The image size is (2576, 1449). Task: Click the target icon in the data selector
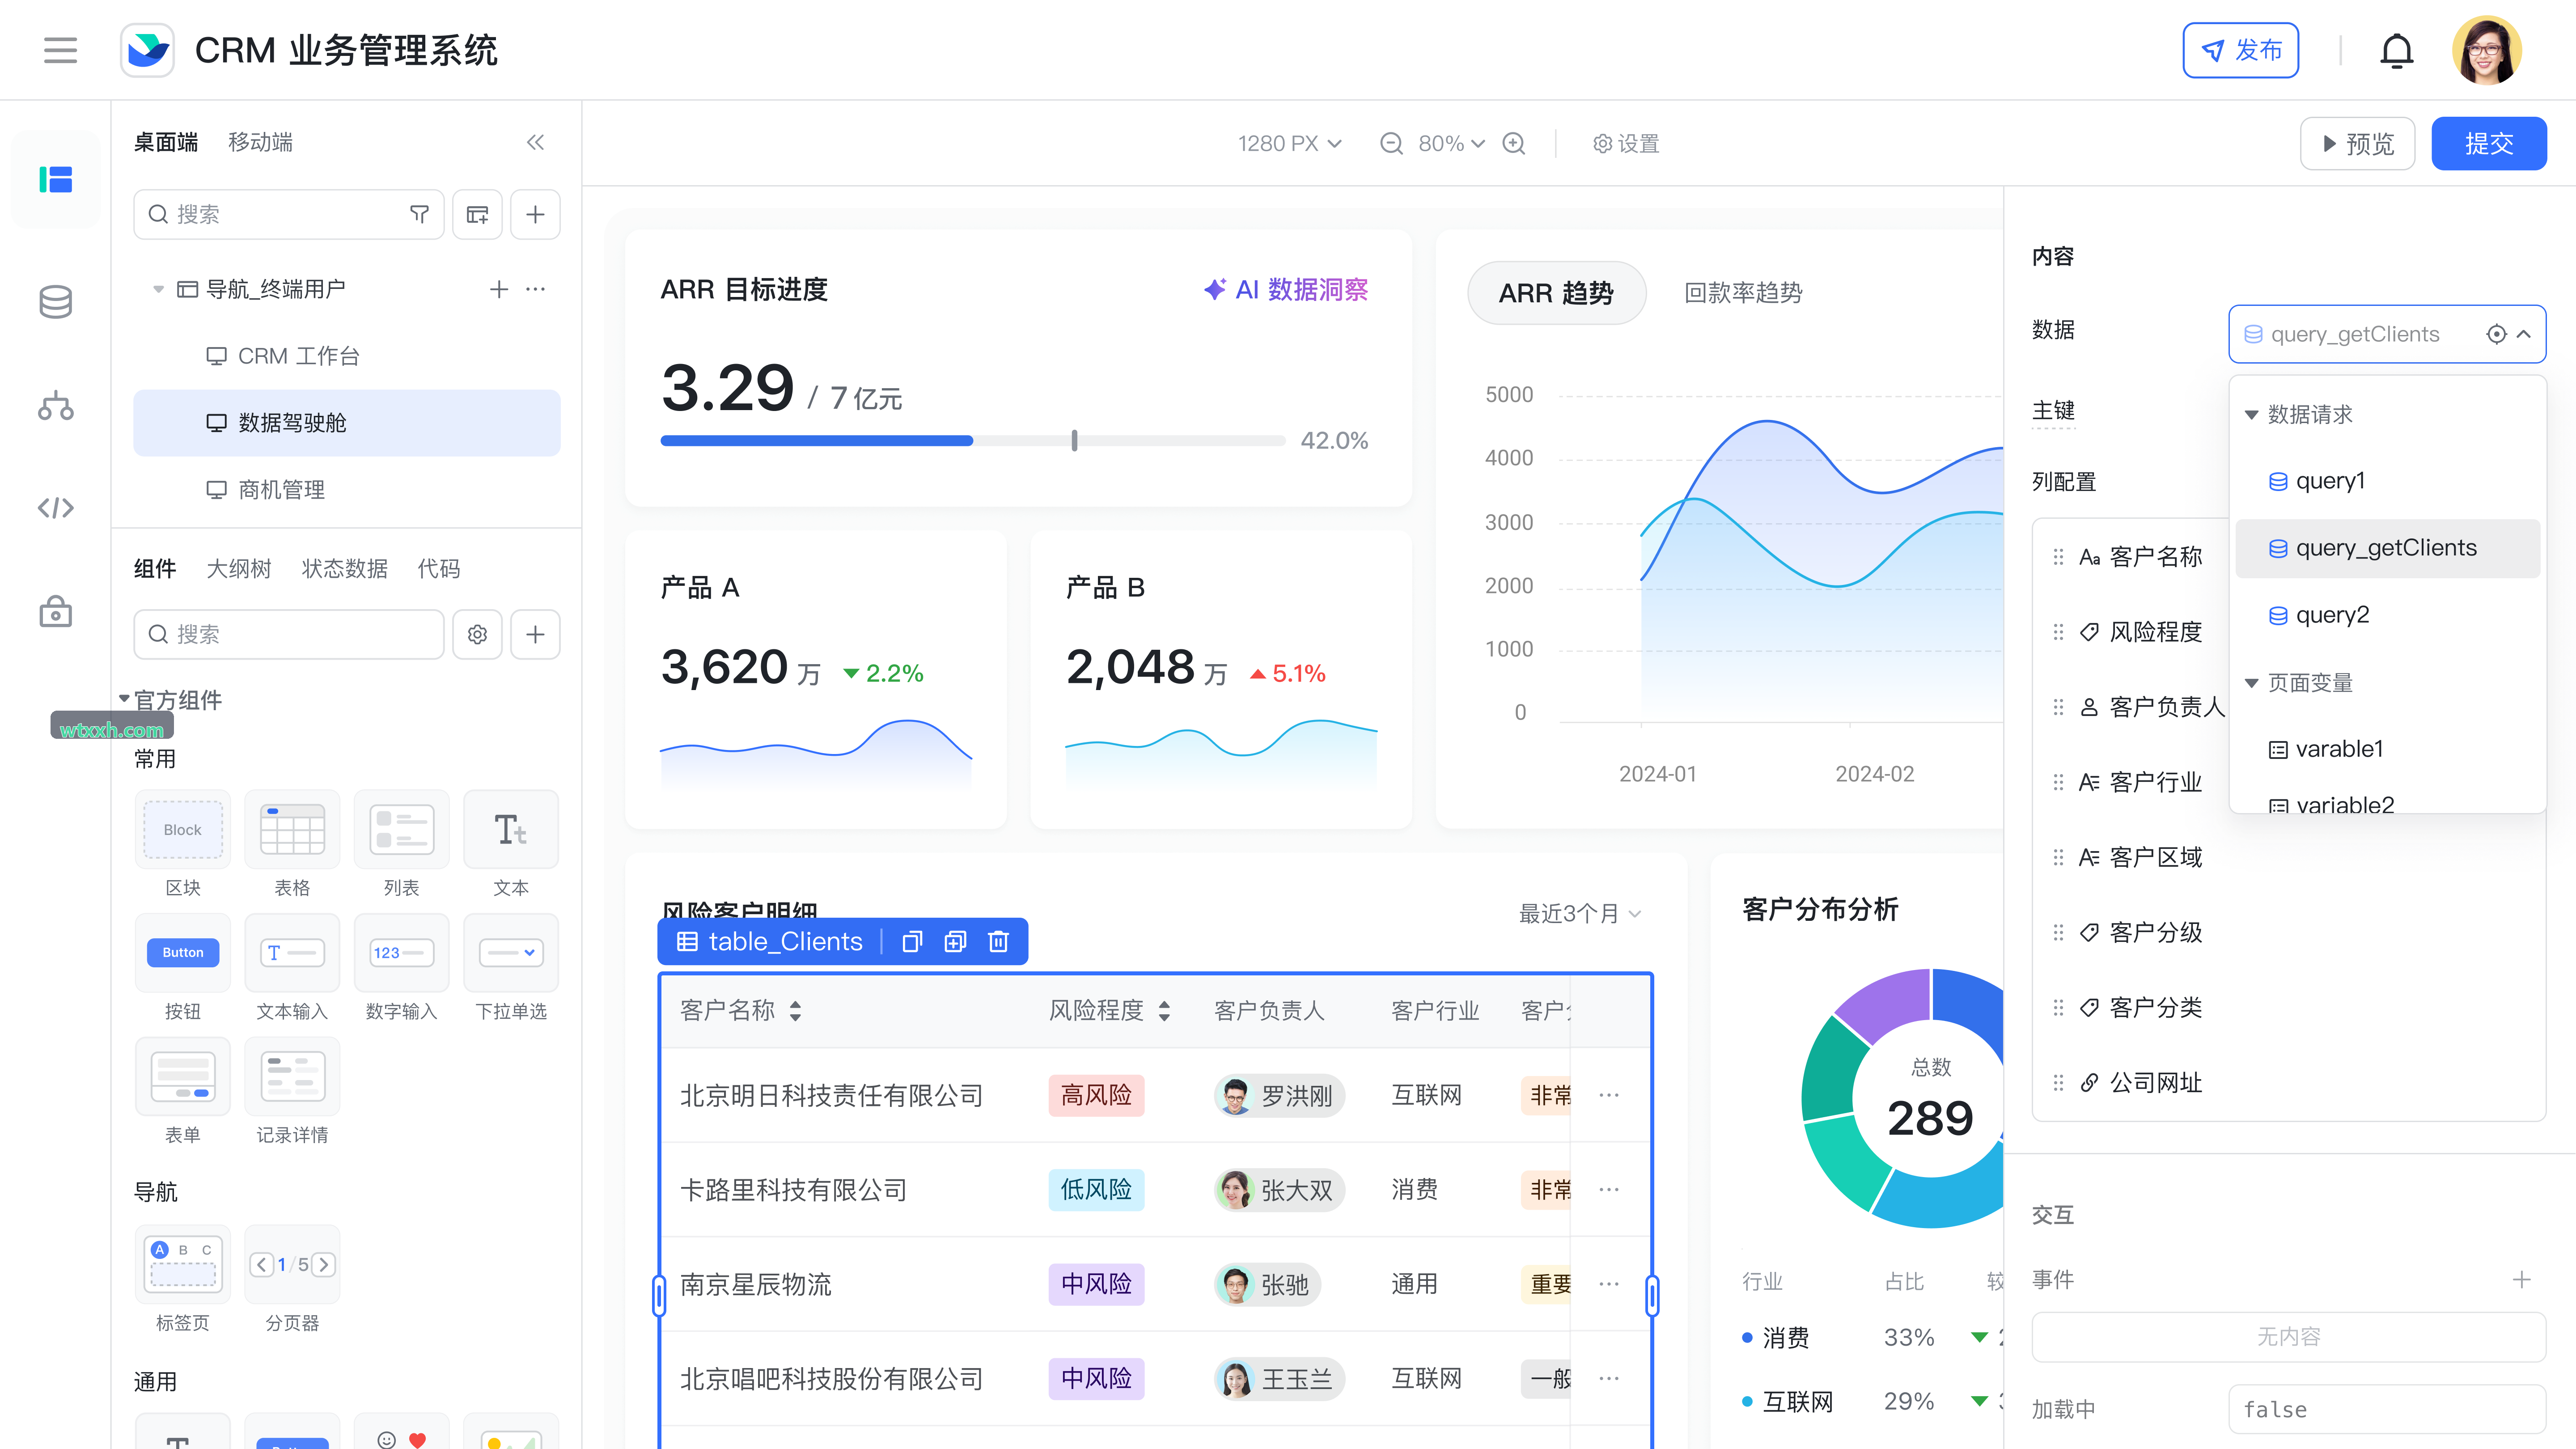pos(2497,334)
